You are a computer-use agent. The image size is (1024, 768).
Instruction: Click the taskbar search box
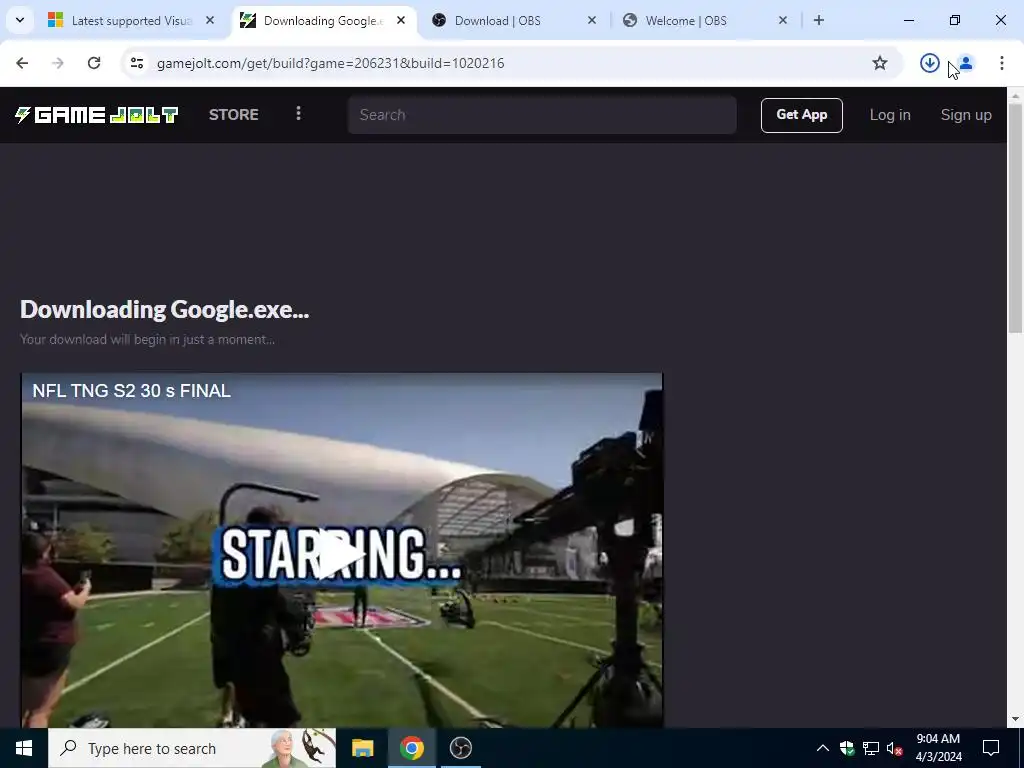click(x=192, y=748)
